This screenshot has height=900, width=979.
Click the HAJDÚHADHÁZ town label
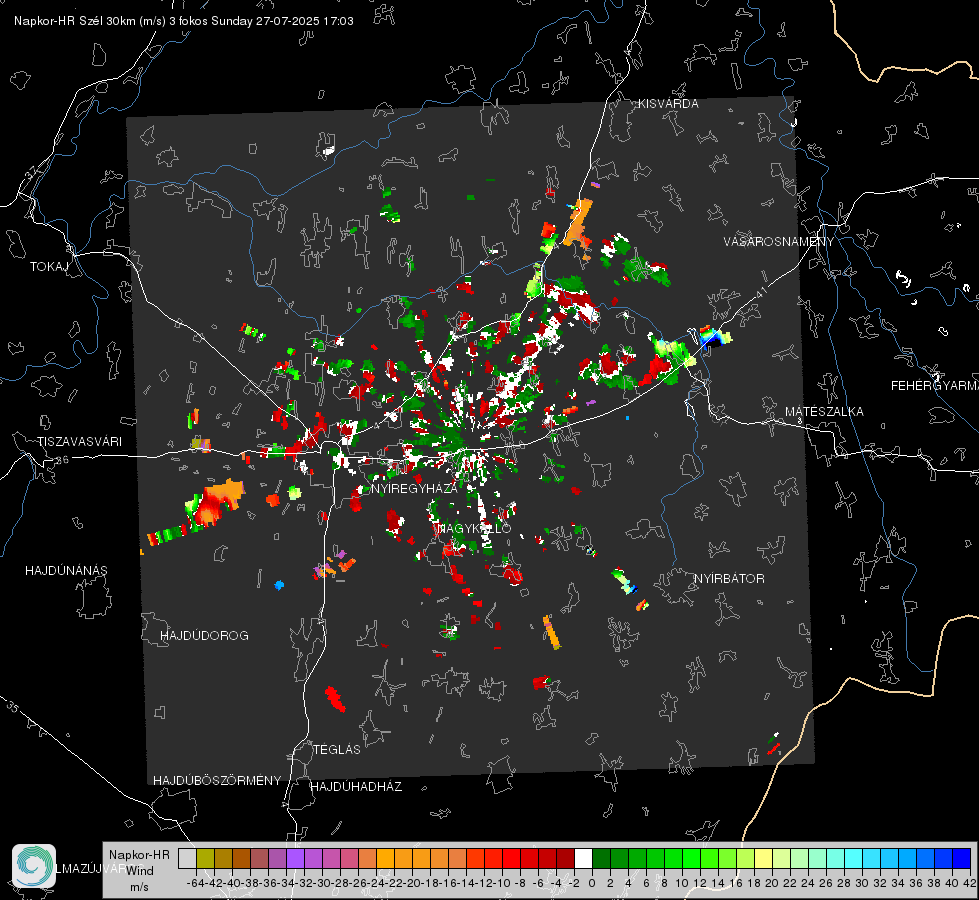coord(356,787)
